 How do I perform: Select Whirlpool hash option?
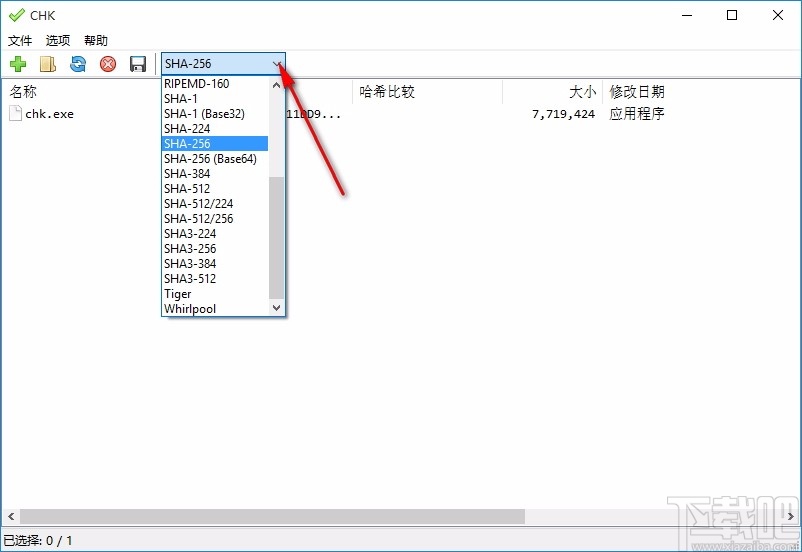(x=215, y=308)
